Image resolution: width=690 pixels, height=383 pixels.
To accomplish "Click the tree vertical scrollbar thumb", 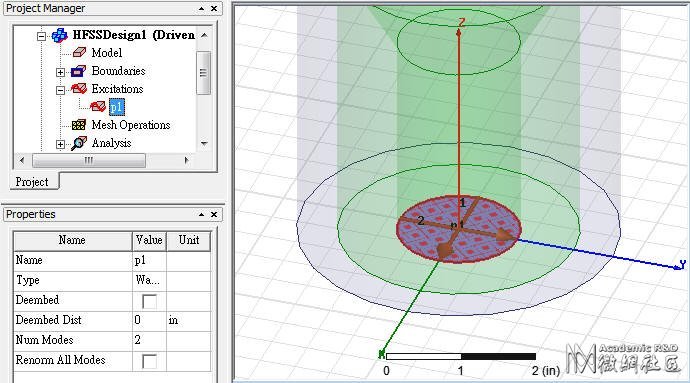I will 203,73.
